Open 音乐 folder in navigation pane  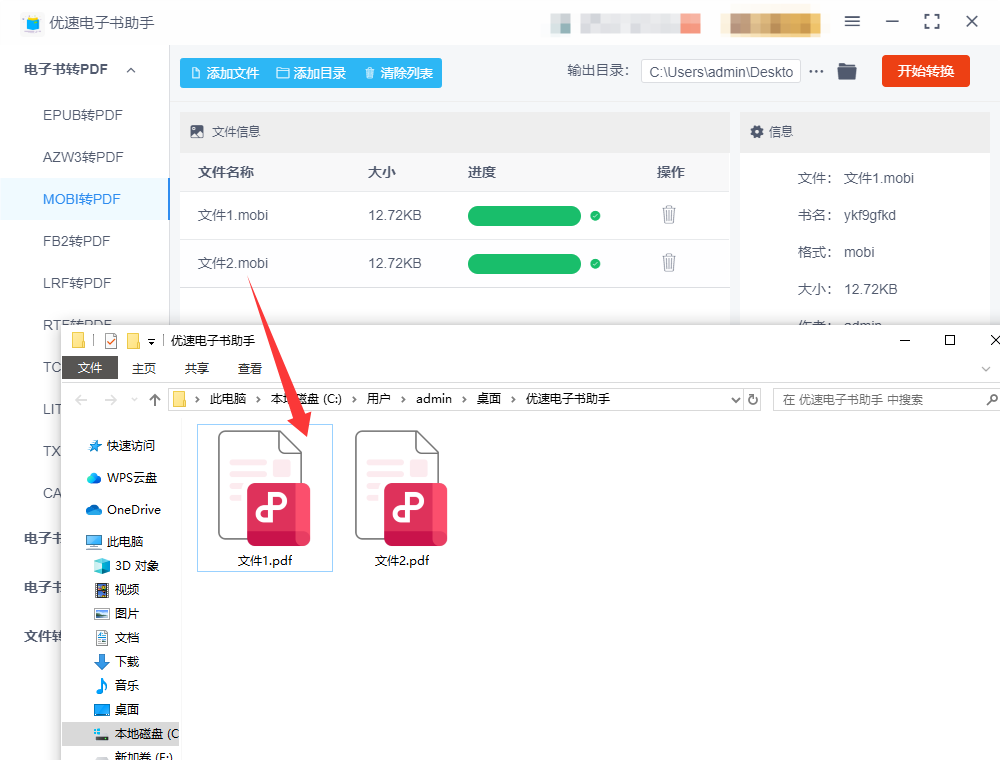pos(117,685)
